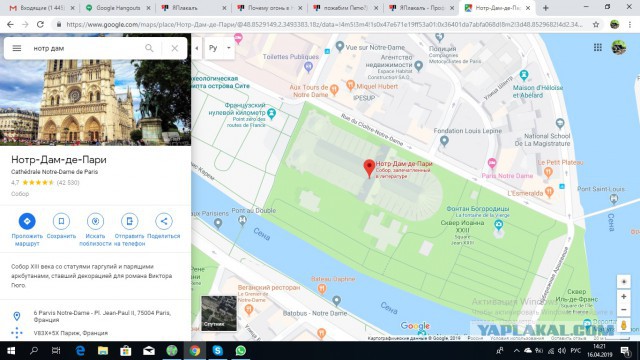Click the Поделиться label

click(164, 236)
